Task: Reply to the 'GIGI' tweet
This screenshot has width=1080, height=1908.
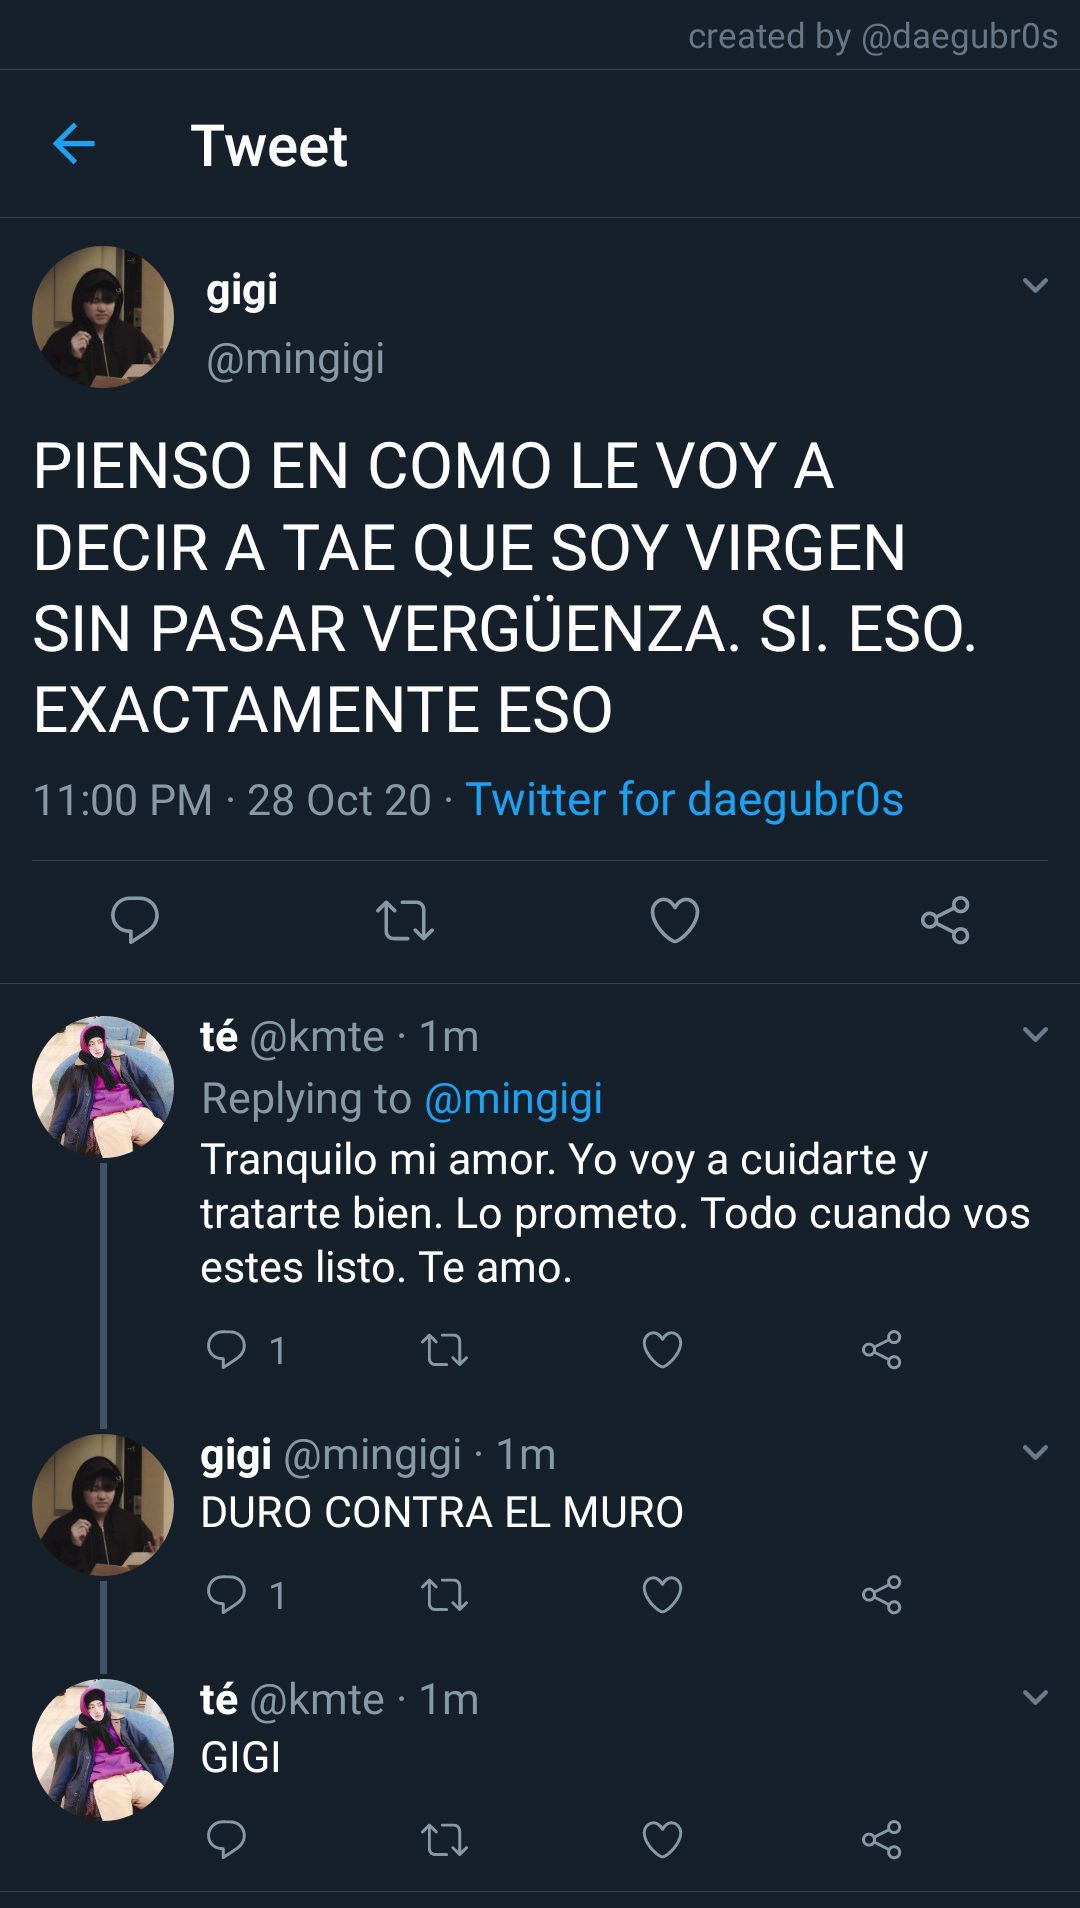Action: 226,1839
